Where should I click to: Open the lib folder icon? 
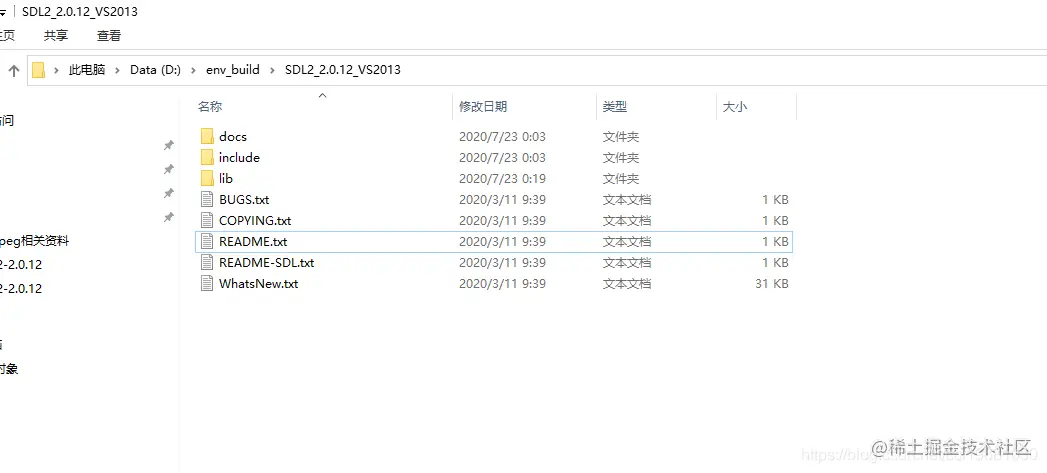click(207, 178)
